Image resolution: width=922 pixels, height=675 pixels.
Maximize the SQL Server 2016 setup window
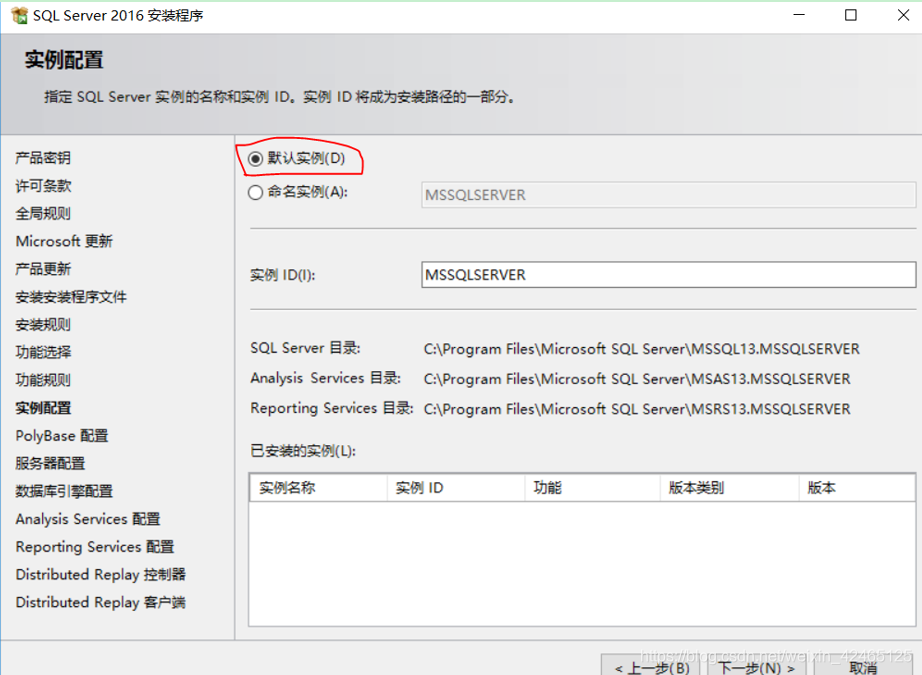click(x=850, y=15)
